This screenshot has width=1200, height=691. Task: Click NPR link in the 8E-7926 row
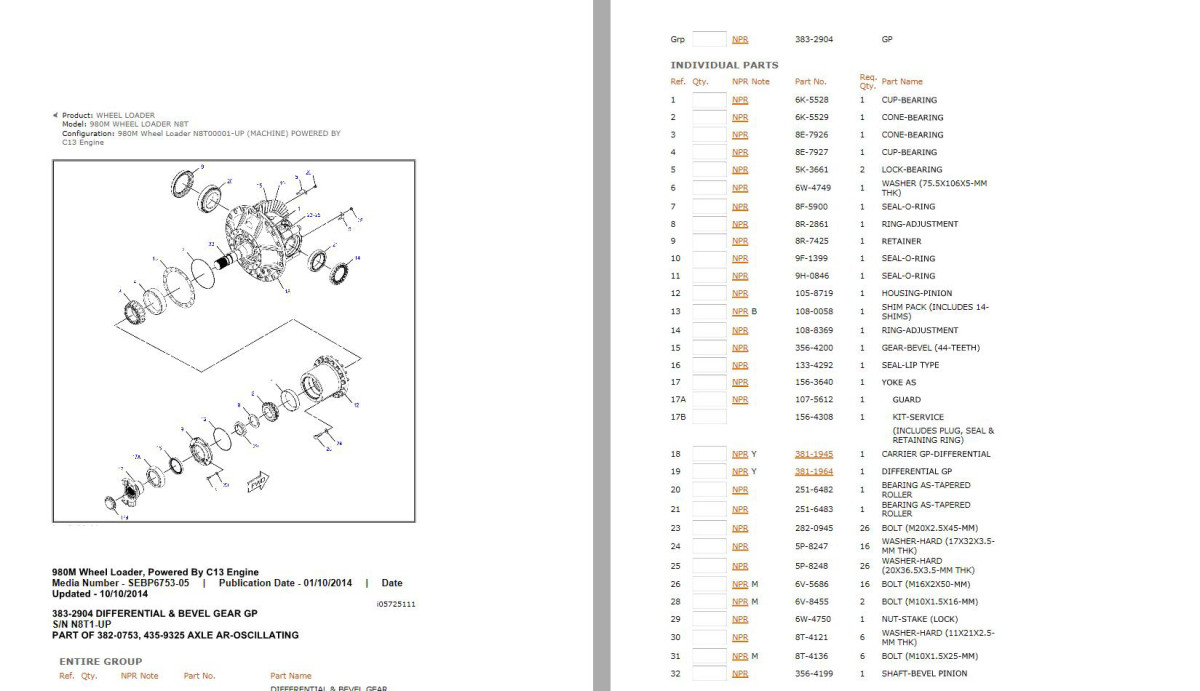point(740,135)
